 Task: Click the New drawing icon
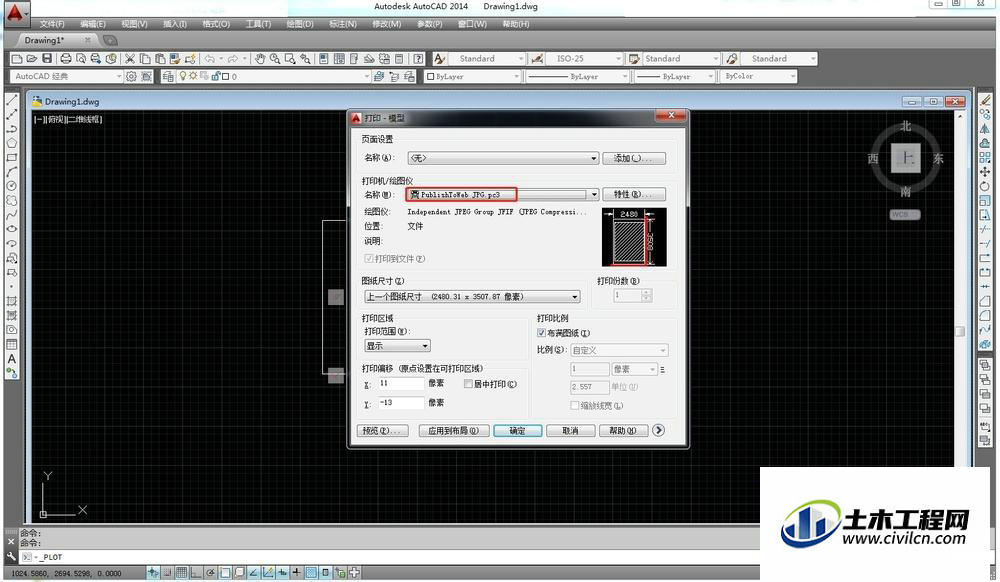[17, 59]
